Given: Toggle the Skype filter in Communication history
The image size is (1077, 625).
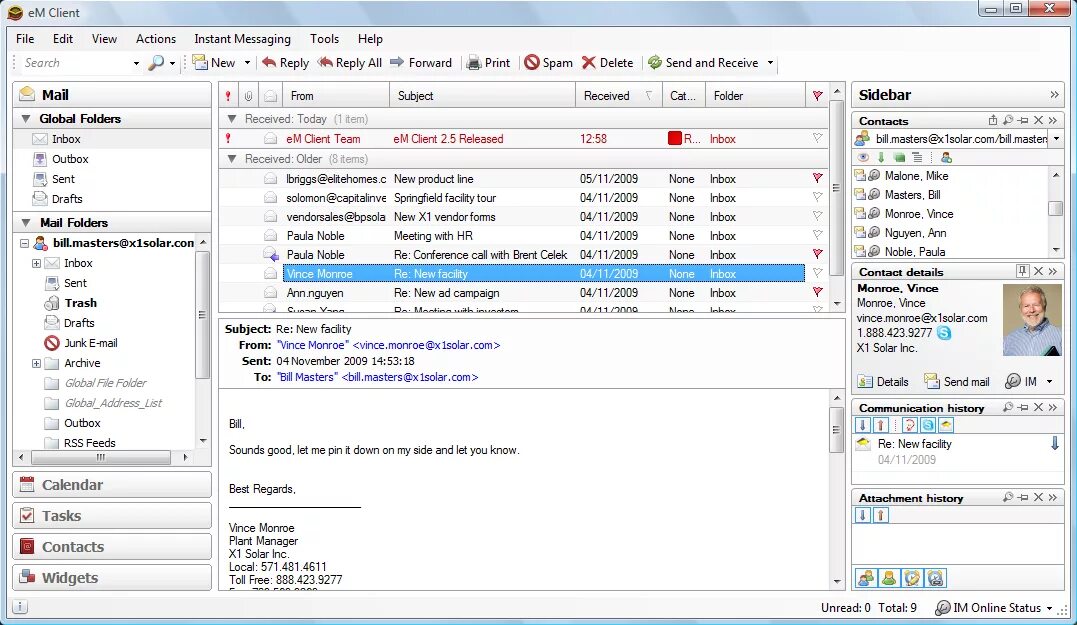Looking at the screenshot, I should pos(928,425).
